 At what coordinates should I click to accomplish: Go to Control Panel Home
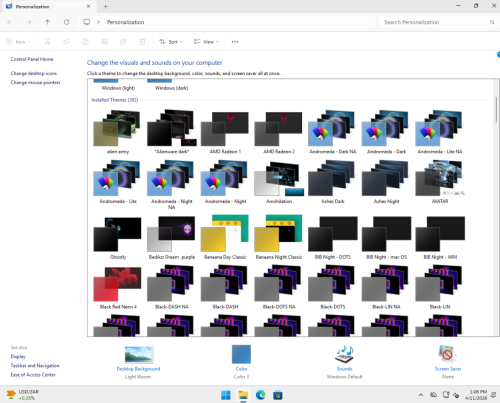point(32,59)
